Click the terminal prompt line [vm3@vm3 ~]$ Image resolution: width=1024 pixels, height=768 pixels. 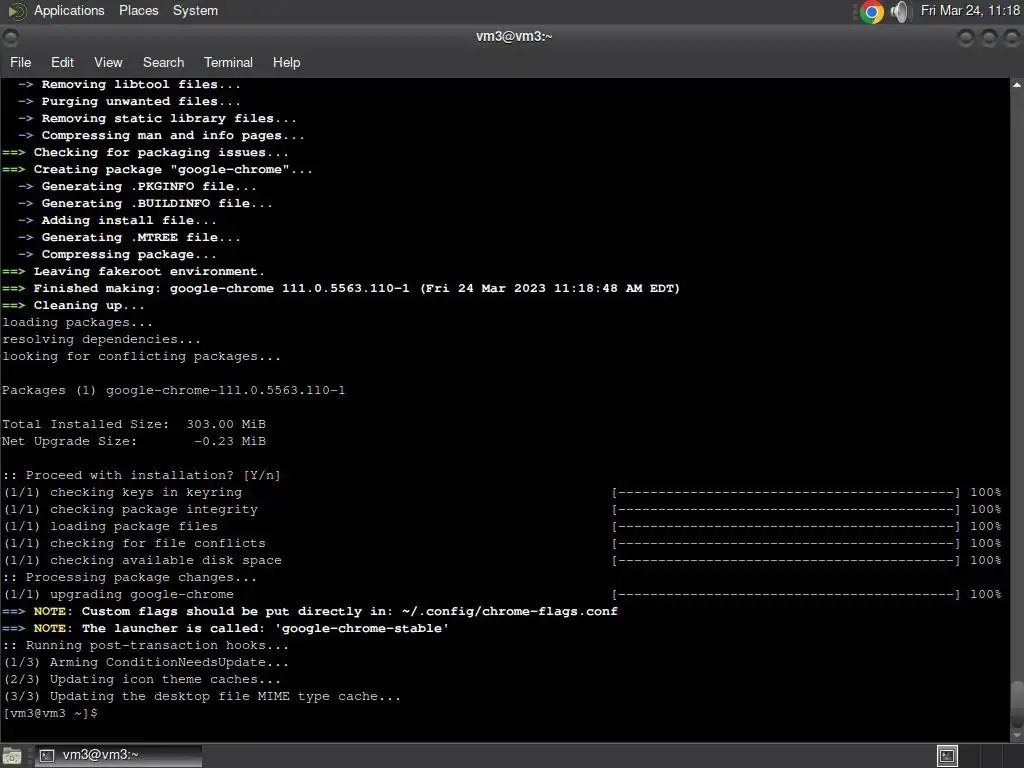(50, 713)
